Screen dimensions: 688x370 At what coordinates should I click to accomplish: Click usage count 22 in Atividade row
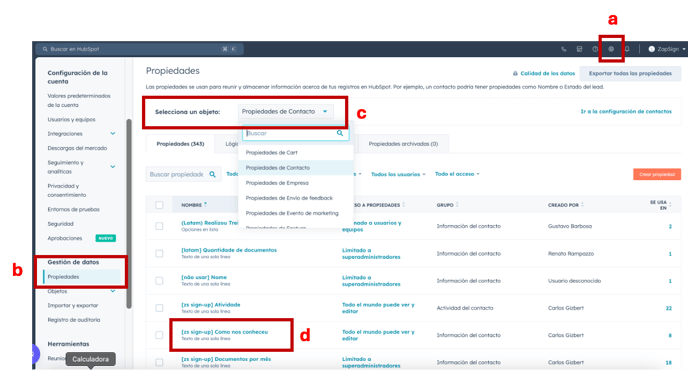click(x=669, y=308)
